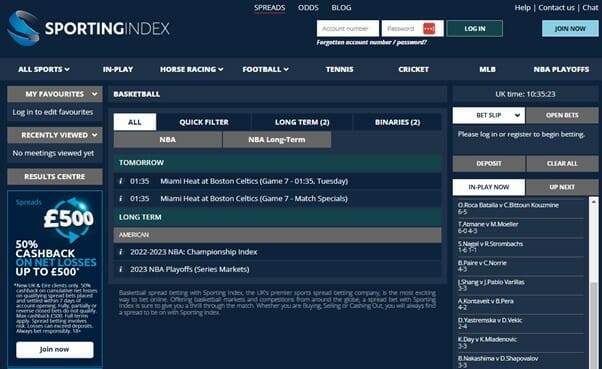
Task: Open Miami Heat at Boston Celtics Match Specials
Action: (254, 199)
